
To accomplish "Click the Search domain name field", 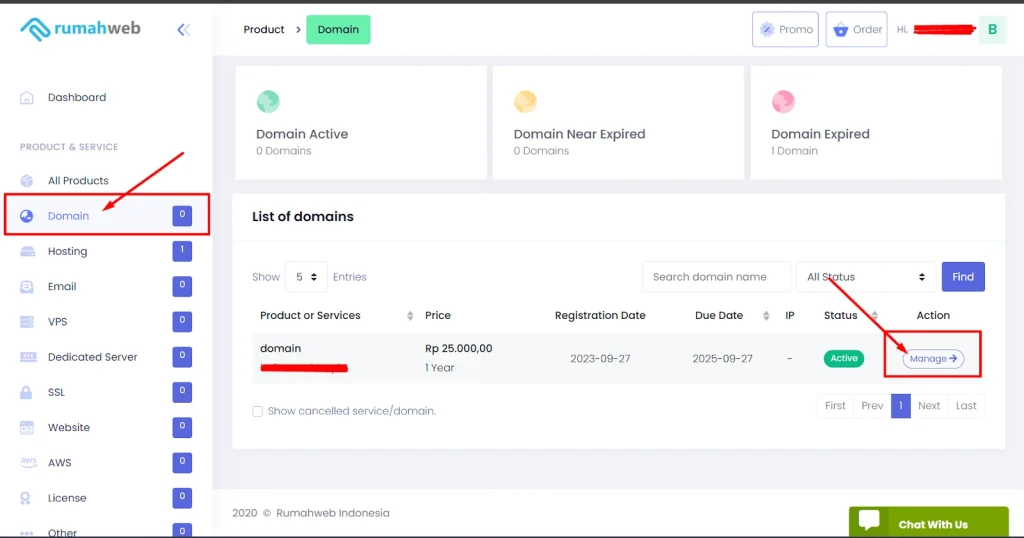I will (x=716, y=277).
